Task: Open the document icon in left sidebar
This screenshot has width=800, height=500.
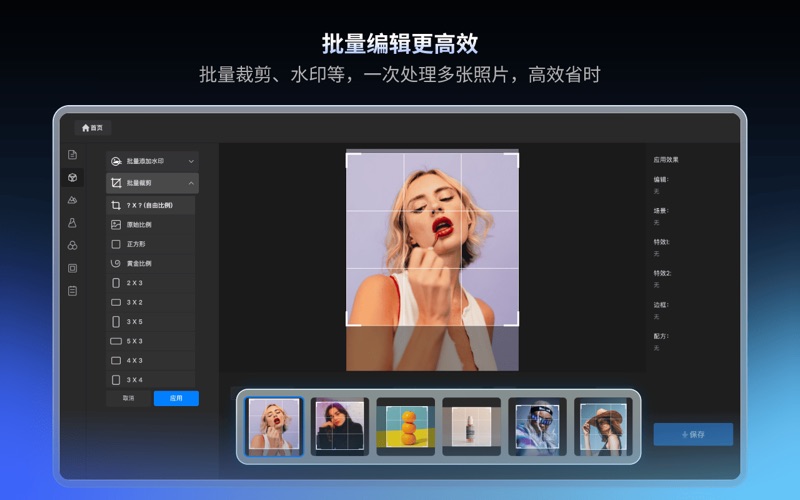Action: (72, 154)
